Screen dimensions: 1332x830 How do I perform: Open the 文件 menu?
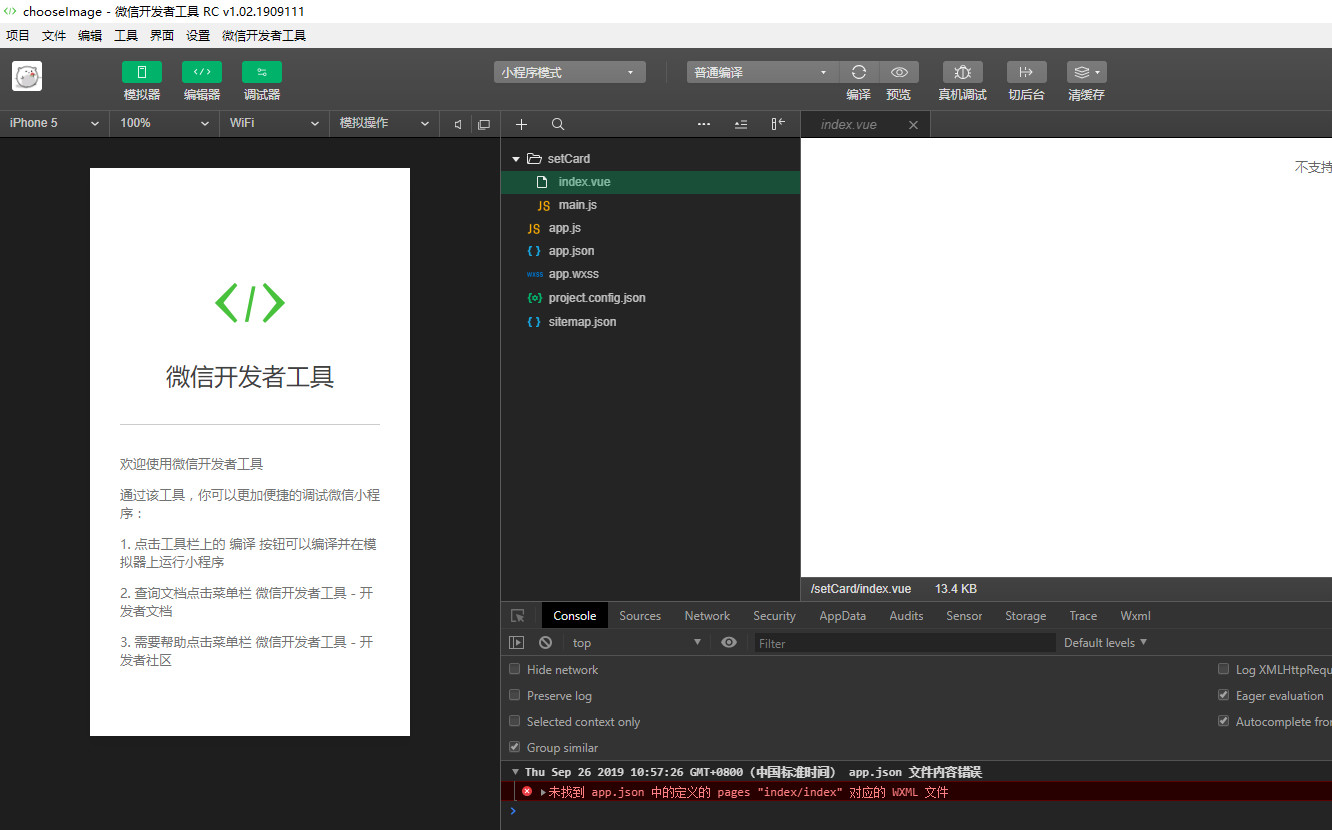pos(54,35)
